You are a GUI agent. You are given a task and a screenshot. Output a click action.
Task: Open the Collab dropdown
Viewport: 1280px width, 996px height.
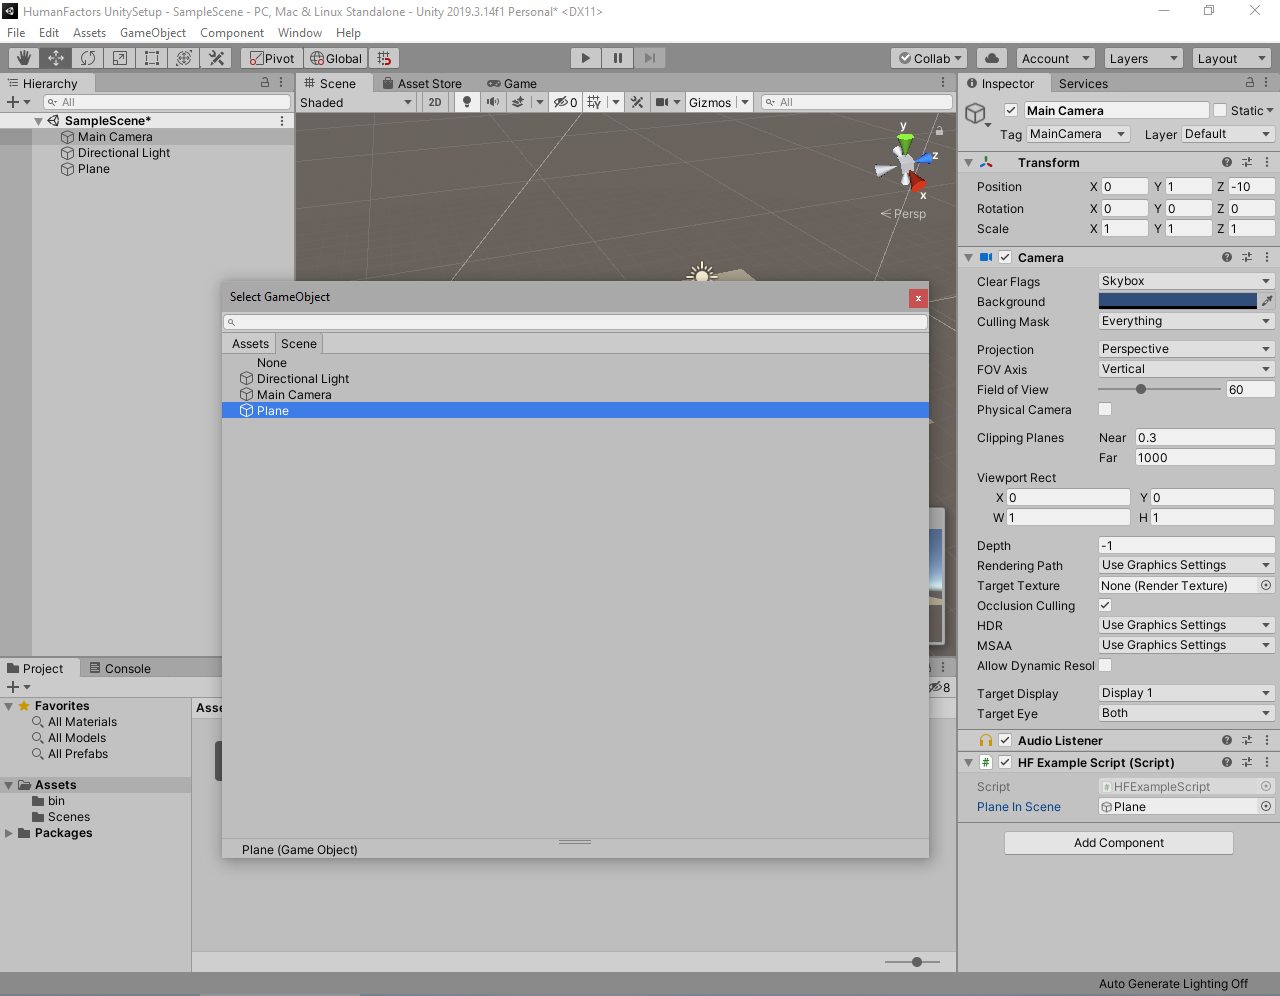(930, 58)
